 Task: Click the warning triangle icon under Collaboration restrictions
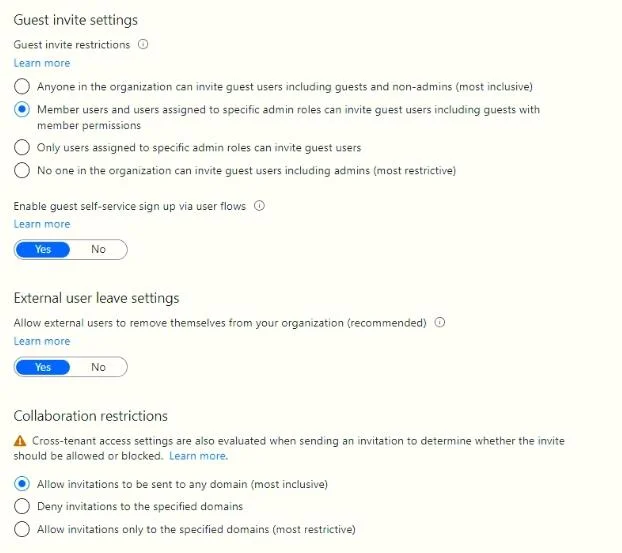coord(20,441)
